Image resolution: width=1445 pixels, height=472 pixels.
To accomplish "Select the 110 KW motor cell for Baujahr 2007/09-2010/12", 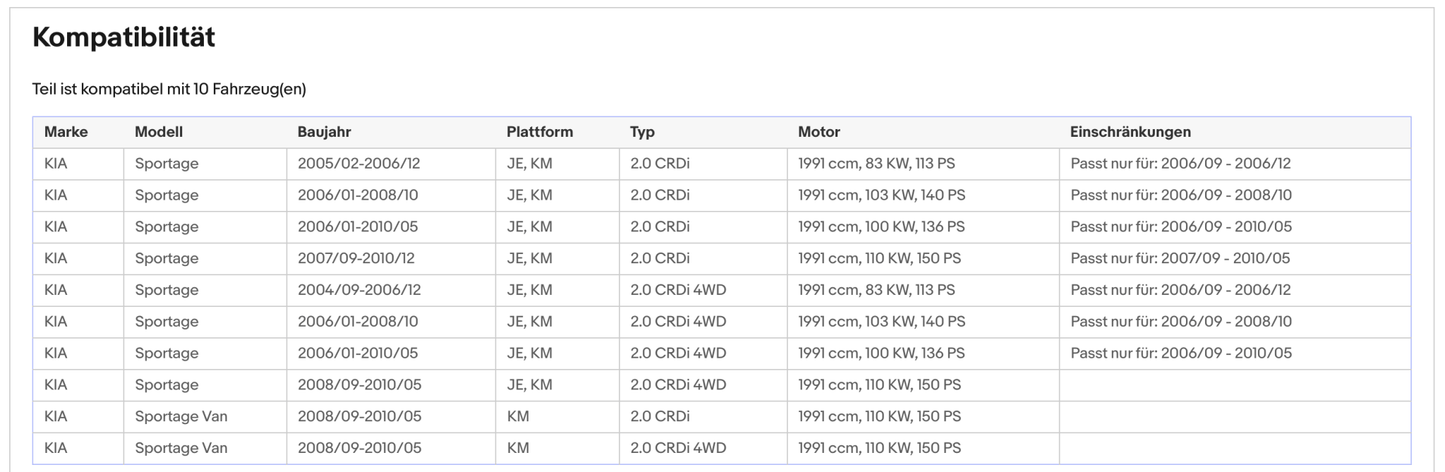I will 879,258.
